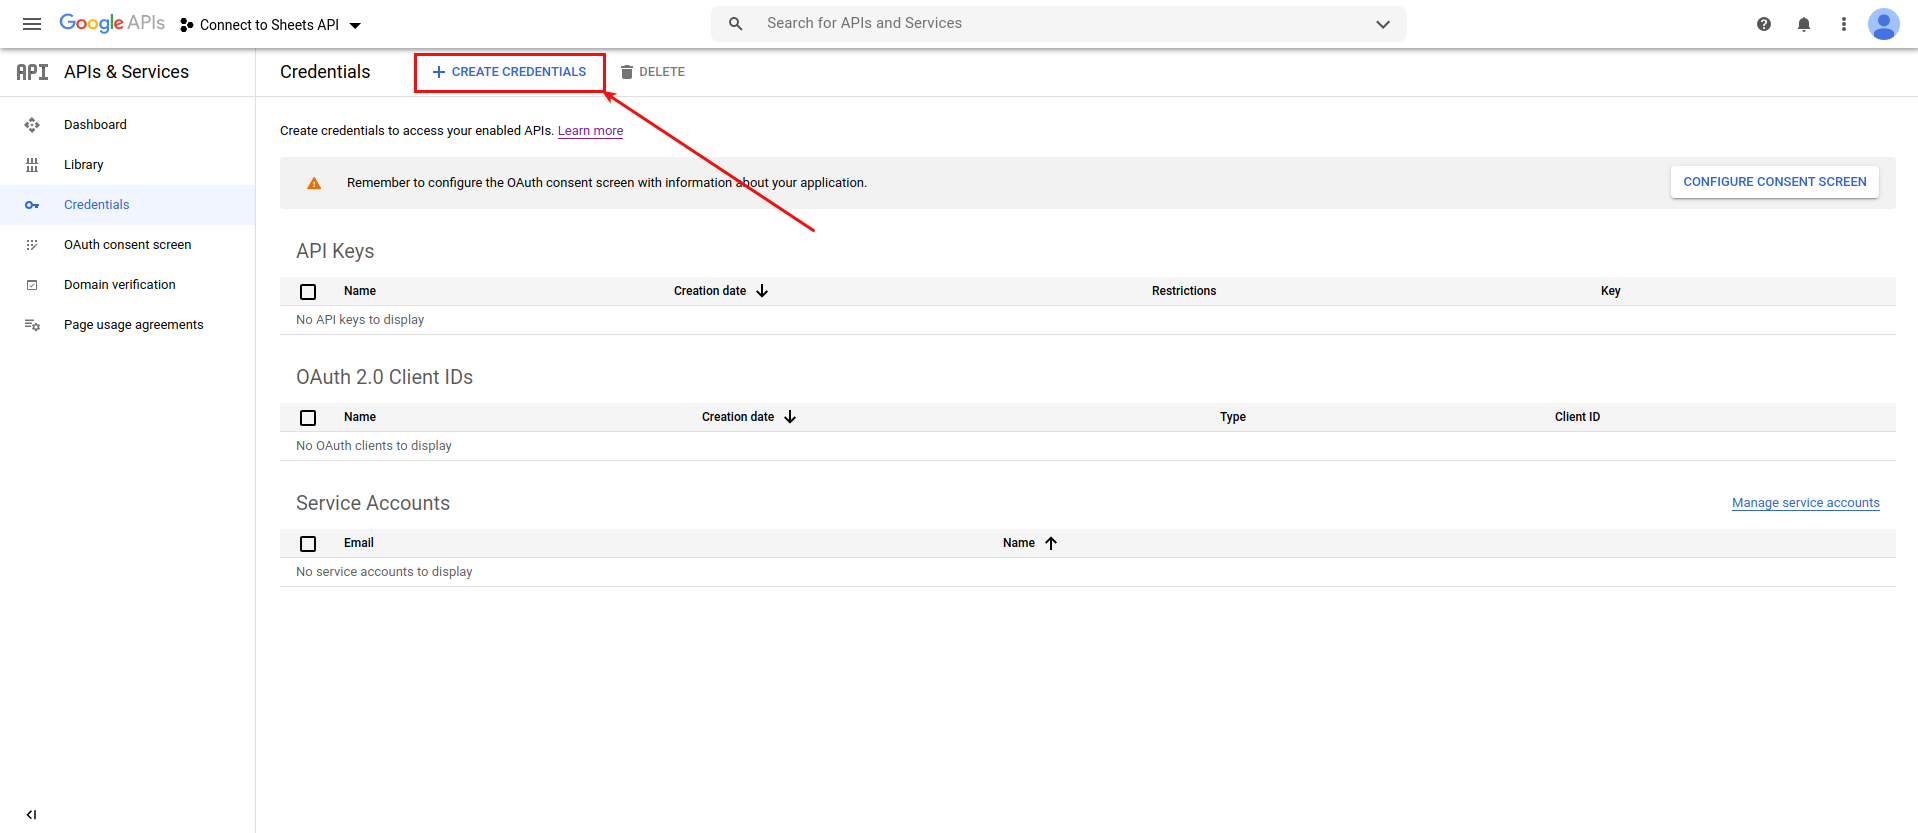
Task: Click the OAuth consent screen icon
Action: [x=32, y=245]
